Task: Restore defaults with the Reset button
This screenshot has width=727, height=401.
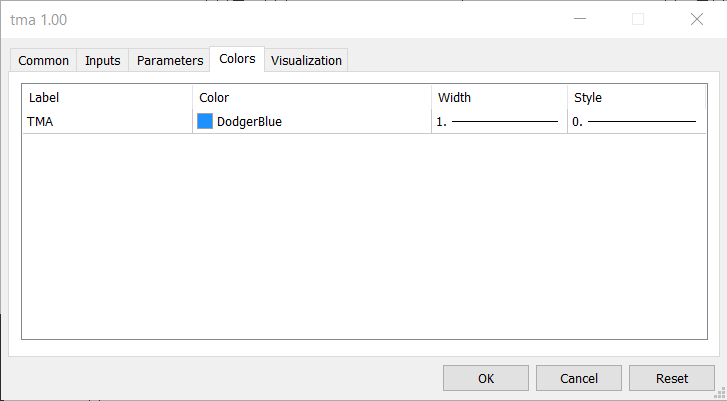Action: tap(672, 378)
